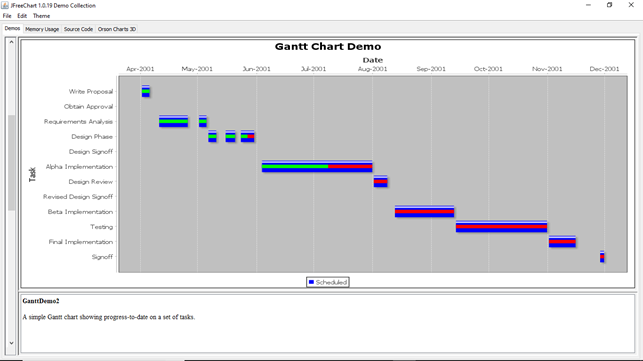Open the Edit menu
This screenshot has height=361, width=643.
pyautogui.click(x=22, y=16)
